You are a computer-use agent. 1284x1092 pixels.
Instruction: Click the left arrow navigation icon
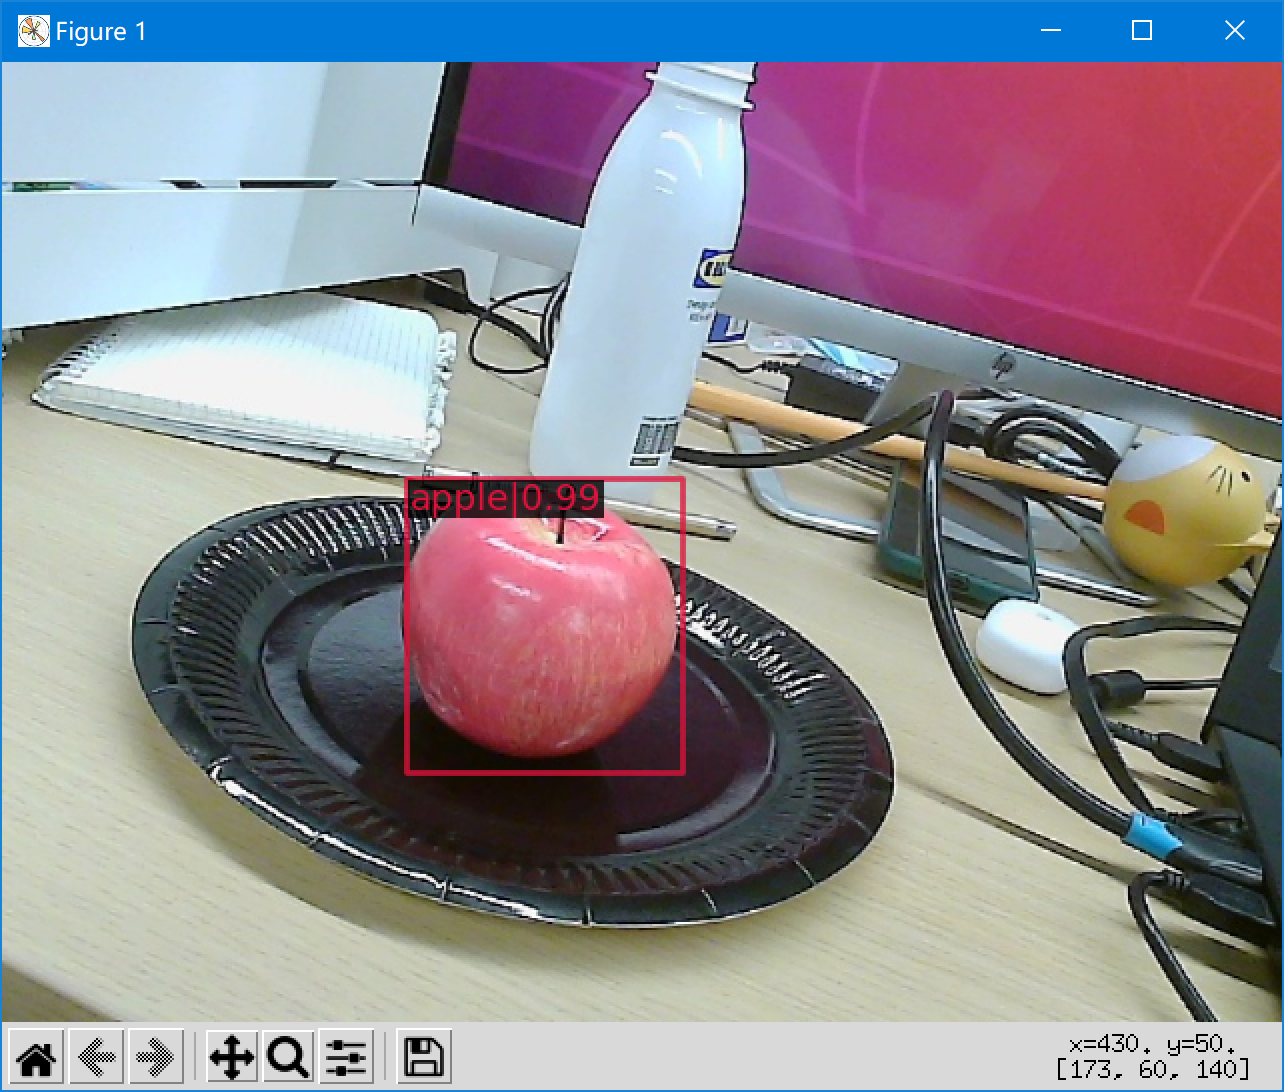96,1056
